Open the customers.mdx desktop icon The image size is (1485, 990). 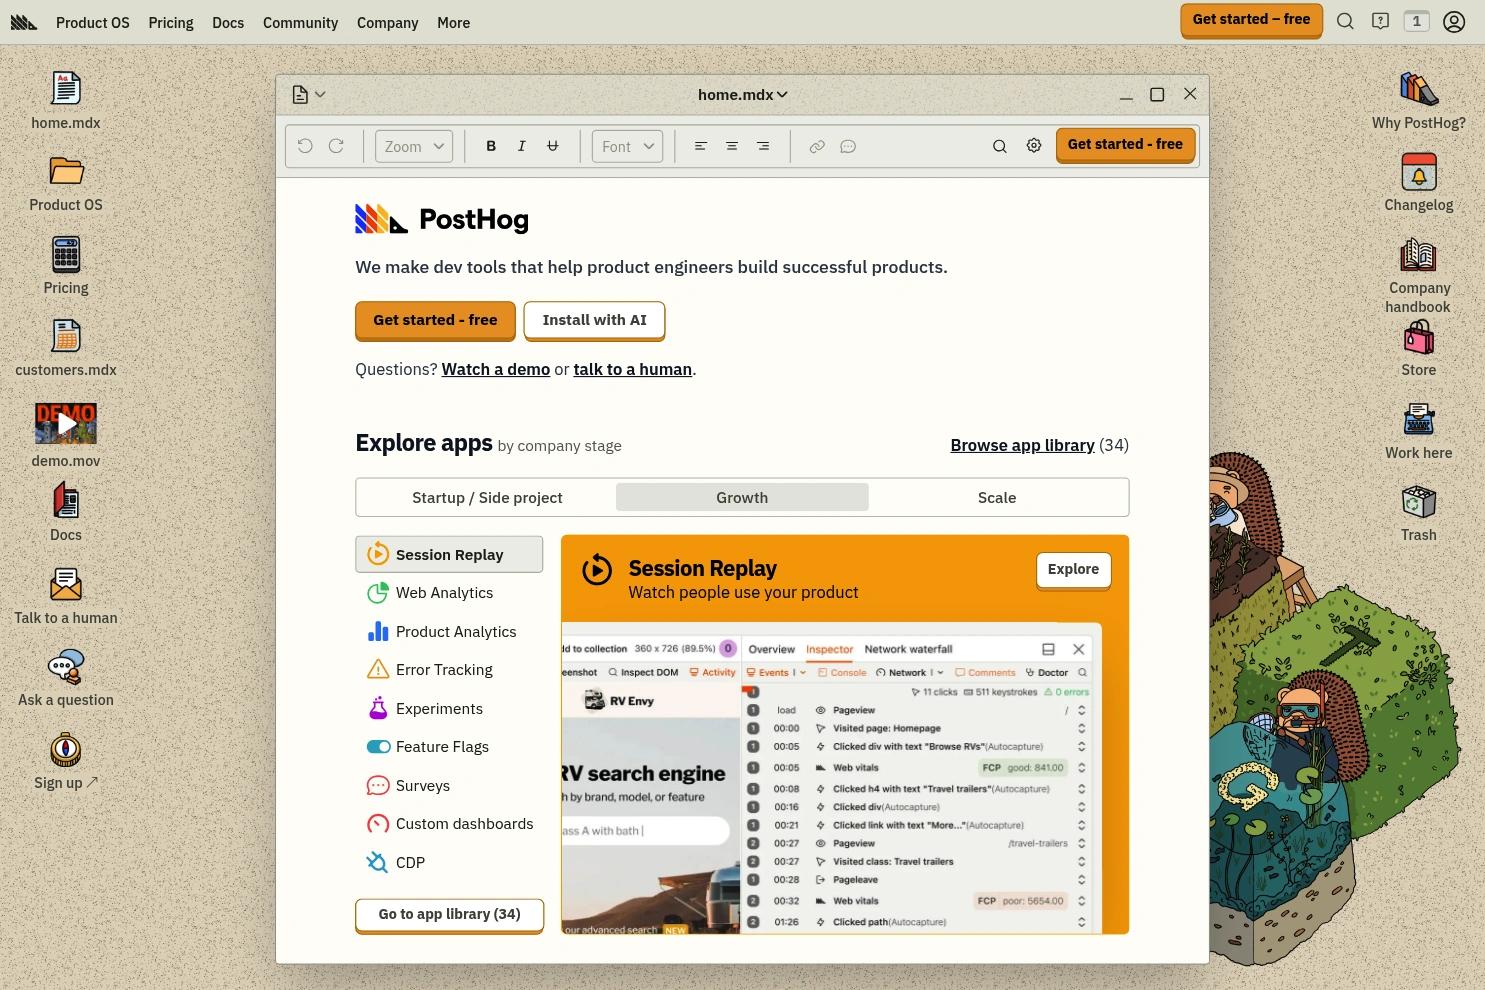coord(66,348)
